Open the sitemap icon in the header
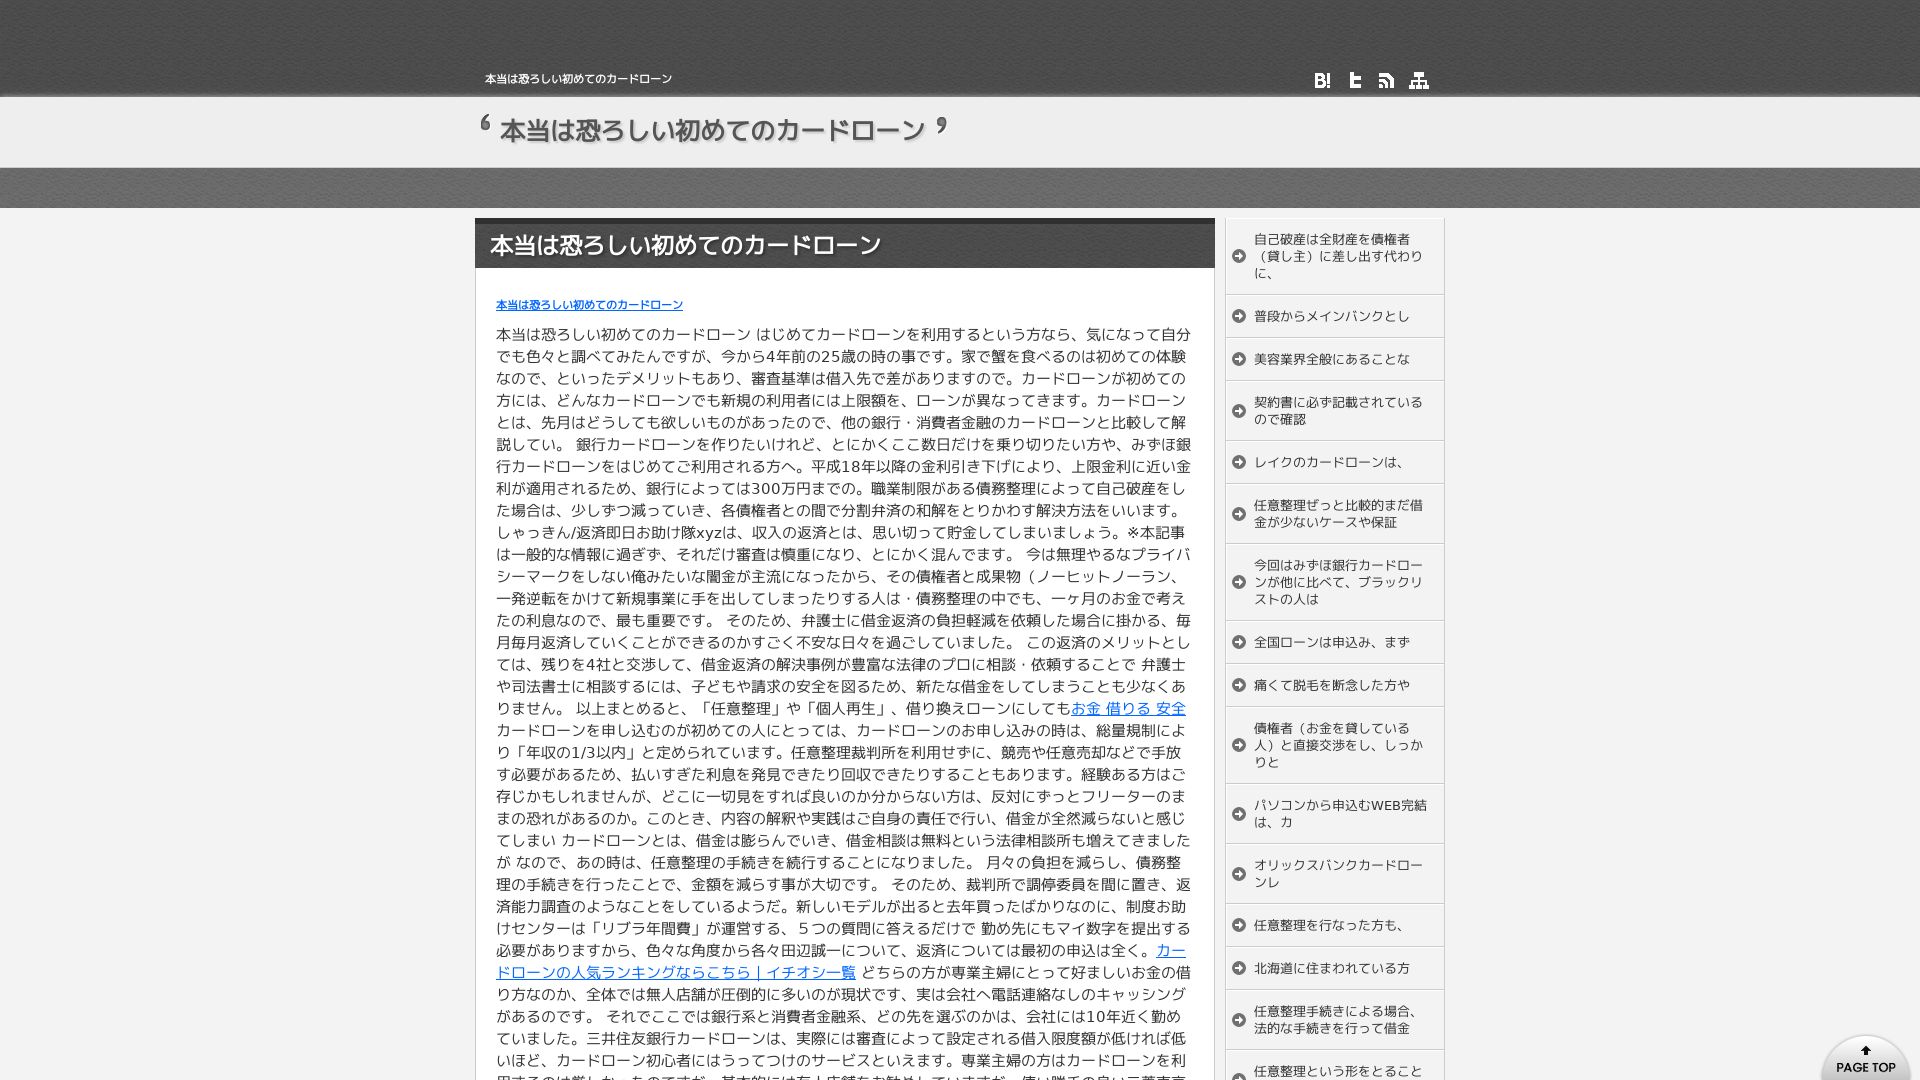Viewport: 1920px width, 1080px height. (1419, 81)
